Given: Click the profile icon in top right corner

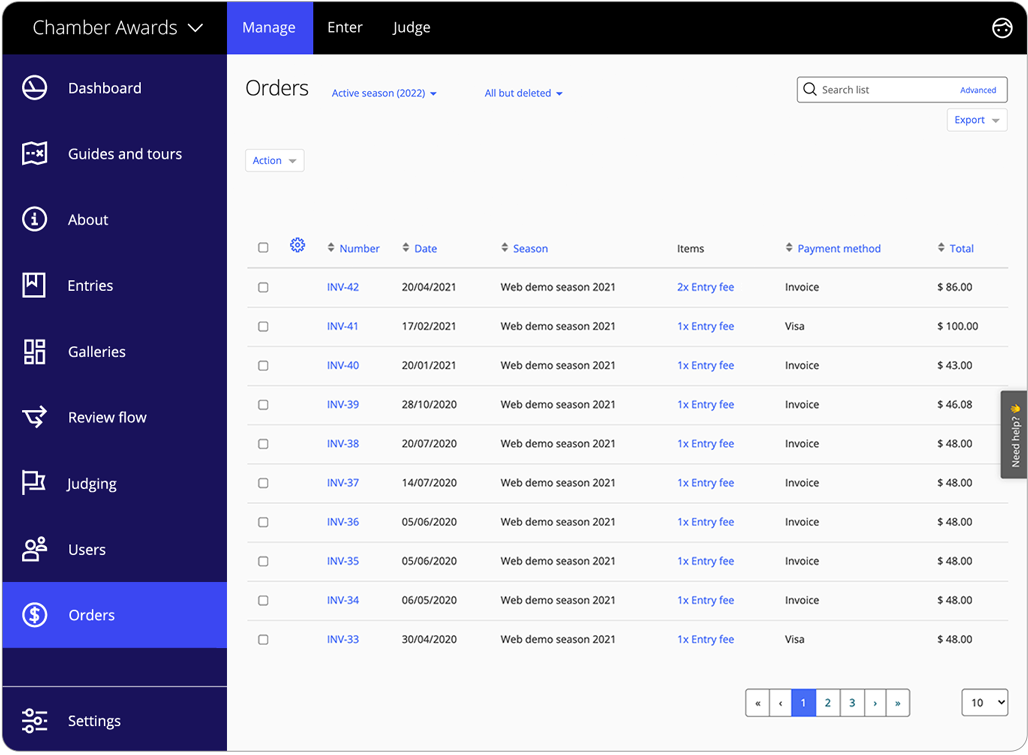Looking at the screenshot, I should pos(1002,28).
